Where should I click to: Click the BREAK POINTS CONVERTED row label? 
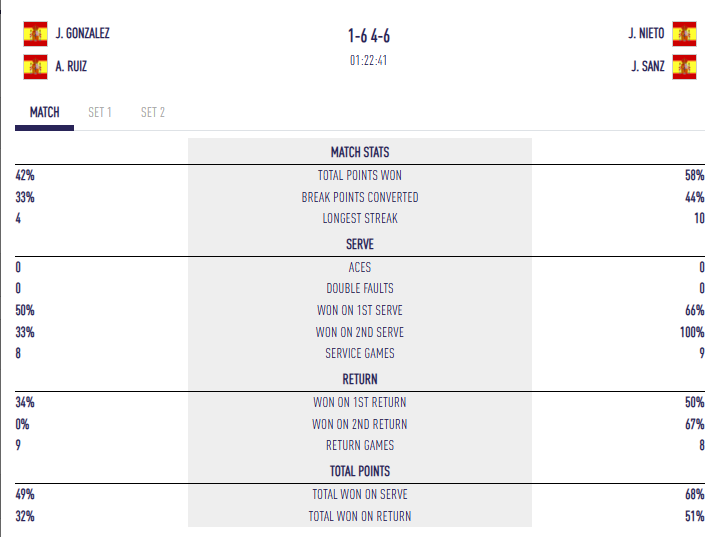(x=360, y=197)
